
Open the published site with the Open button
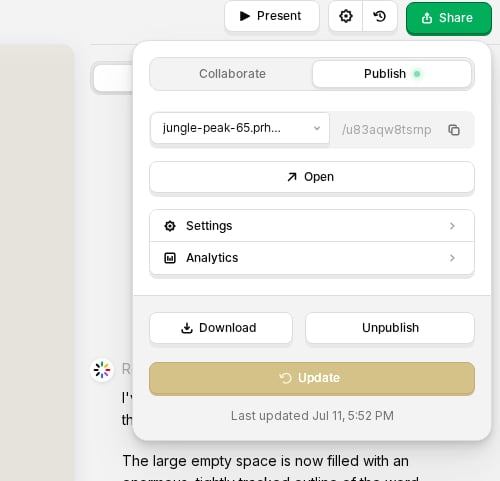[312, 177]
